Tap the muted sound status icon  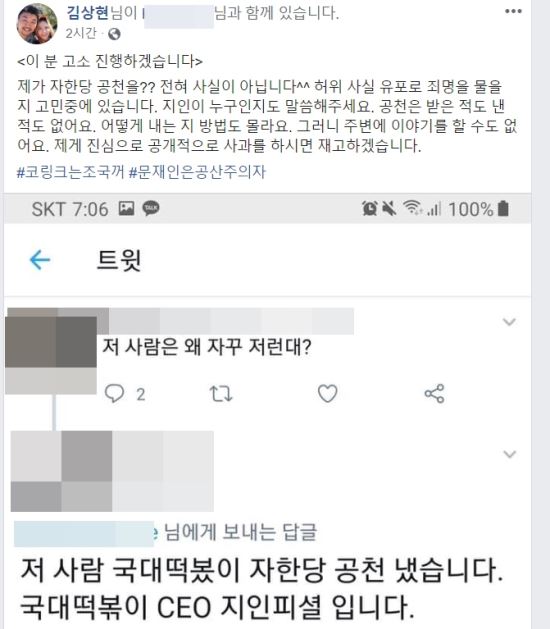pyautogui.click(x=389, y=209)
